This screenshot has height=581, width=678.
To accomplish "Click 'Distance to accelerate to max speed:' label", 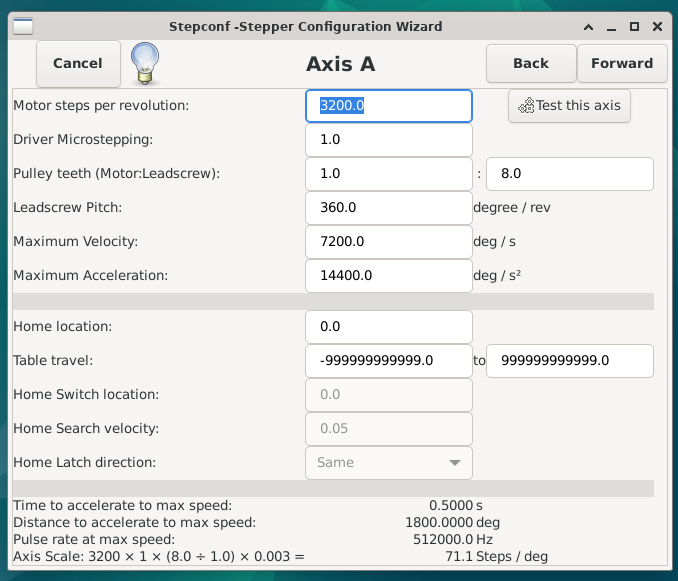I will point(134,522).
